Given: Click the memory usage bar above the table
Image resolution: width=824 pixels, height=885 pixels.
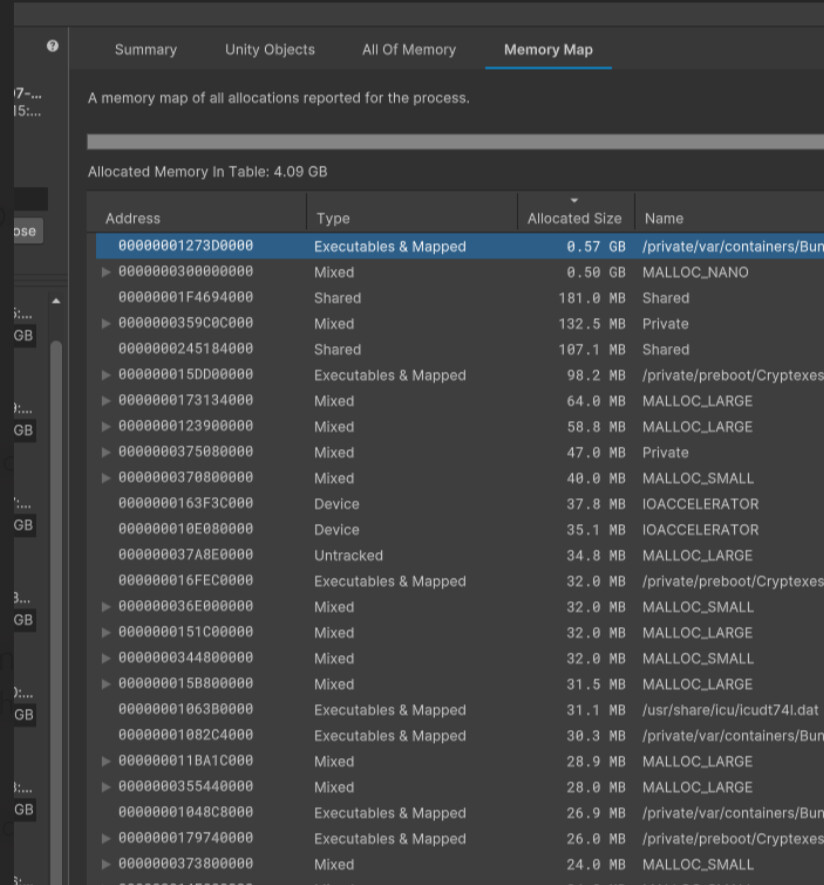Looking at the screenshot, I should (450, 139).
